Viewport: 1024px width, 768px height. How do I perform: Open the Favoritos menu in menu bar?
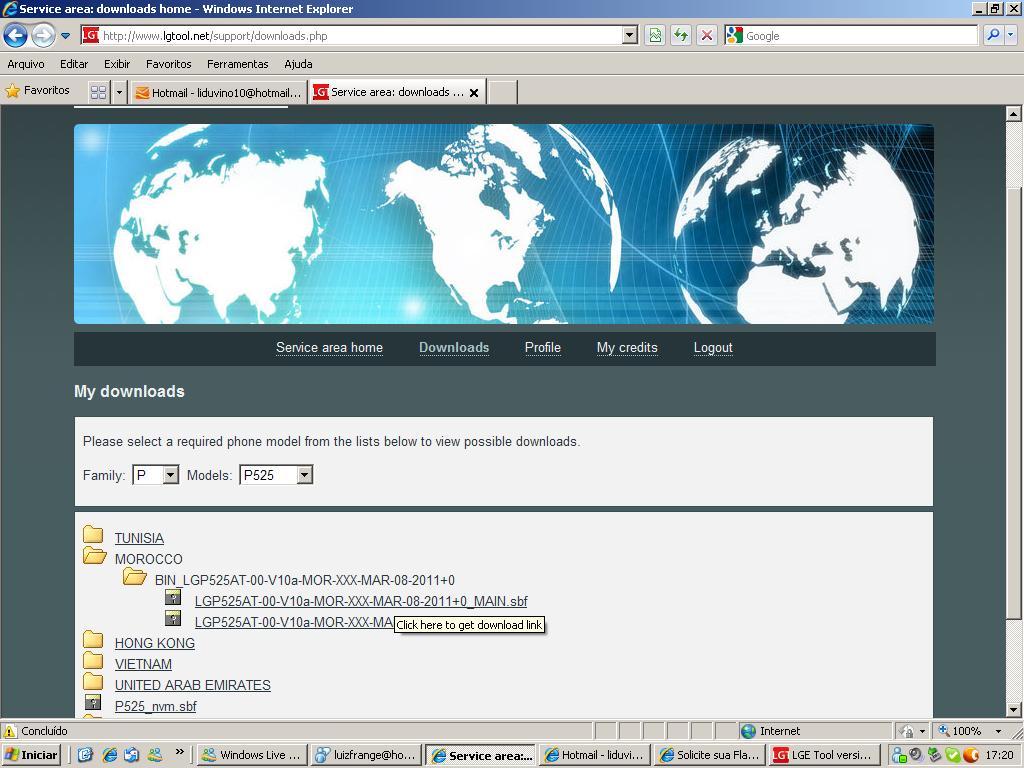[168, 64]
